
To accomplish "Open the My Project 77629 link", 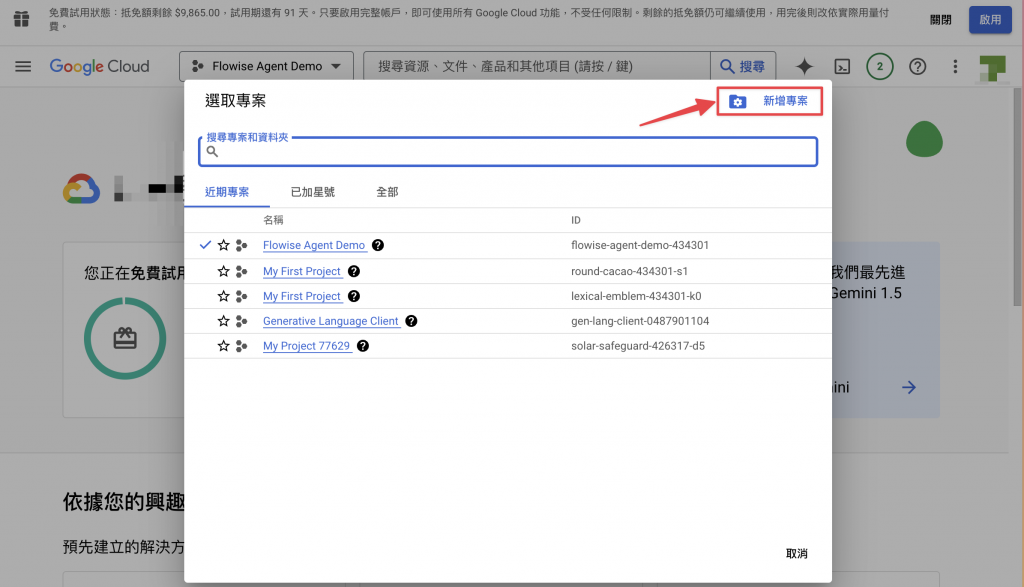I will [x=306, y=345].
